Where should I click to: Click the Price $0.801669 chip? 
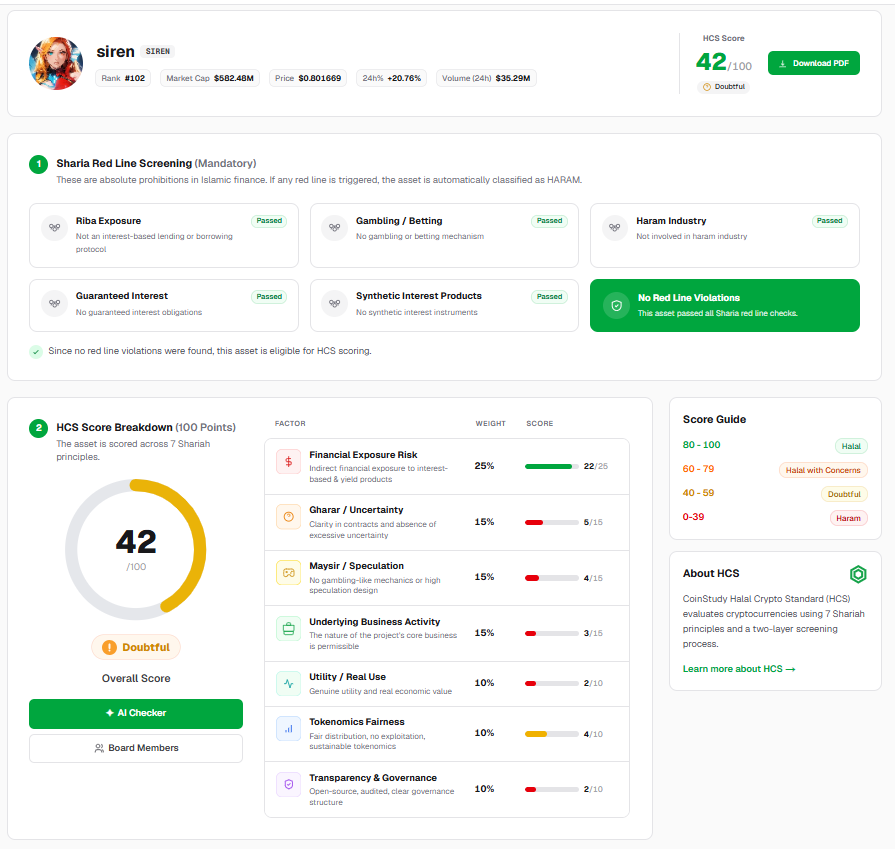[308, 78]
